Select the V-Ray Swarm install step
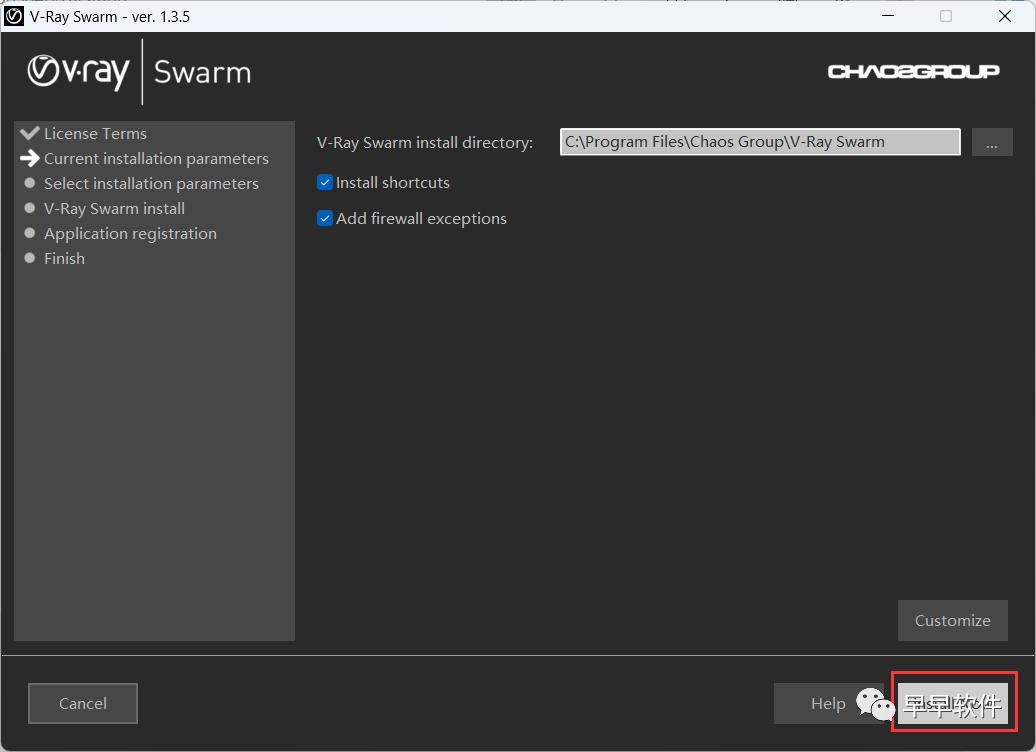 click(114, 208)
